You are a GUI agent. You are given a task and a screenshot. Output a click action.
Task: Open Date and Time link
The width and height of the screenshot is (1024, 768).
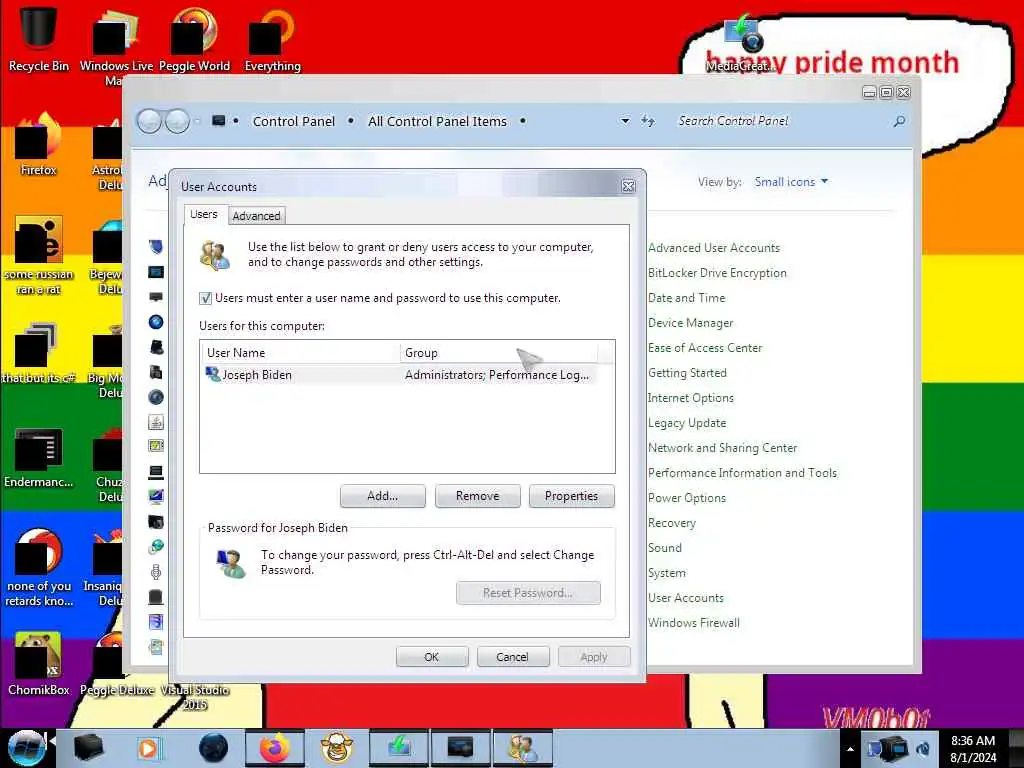(x=686, y=298)
